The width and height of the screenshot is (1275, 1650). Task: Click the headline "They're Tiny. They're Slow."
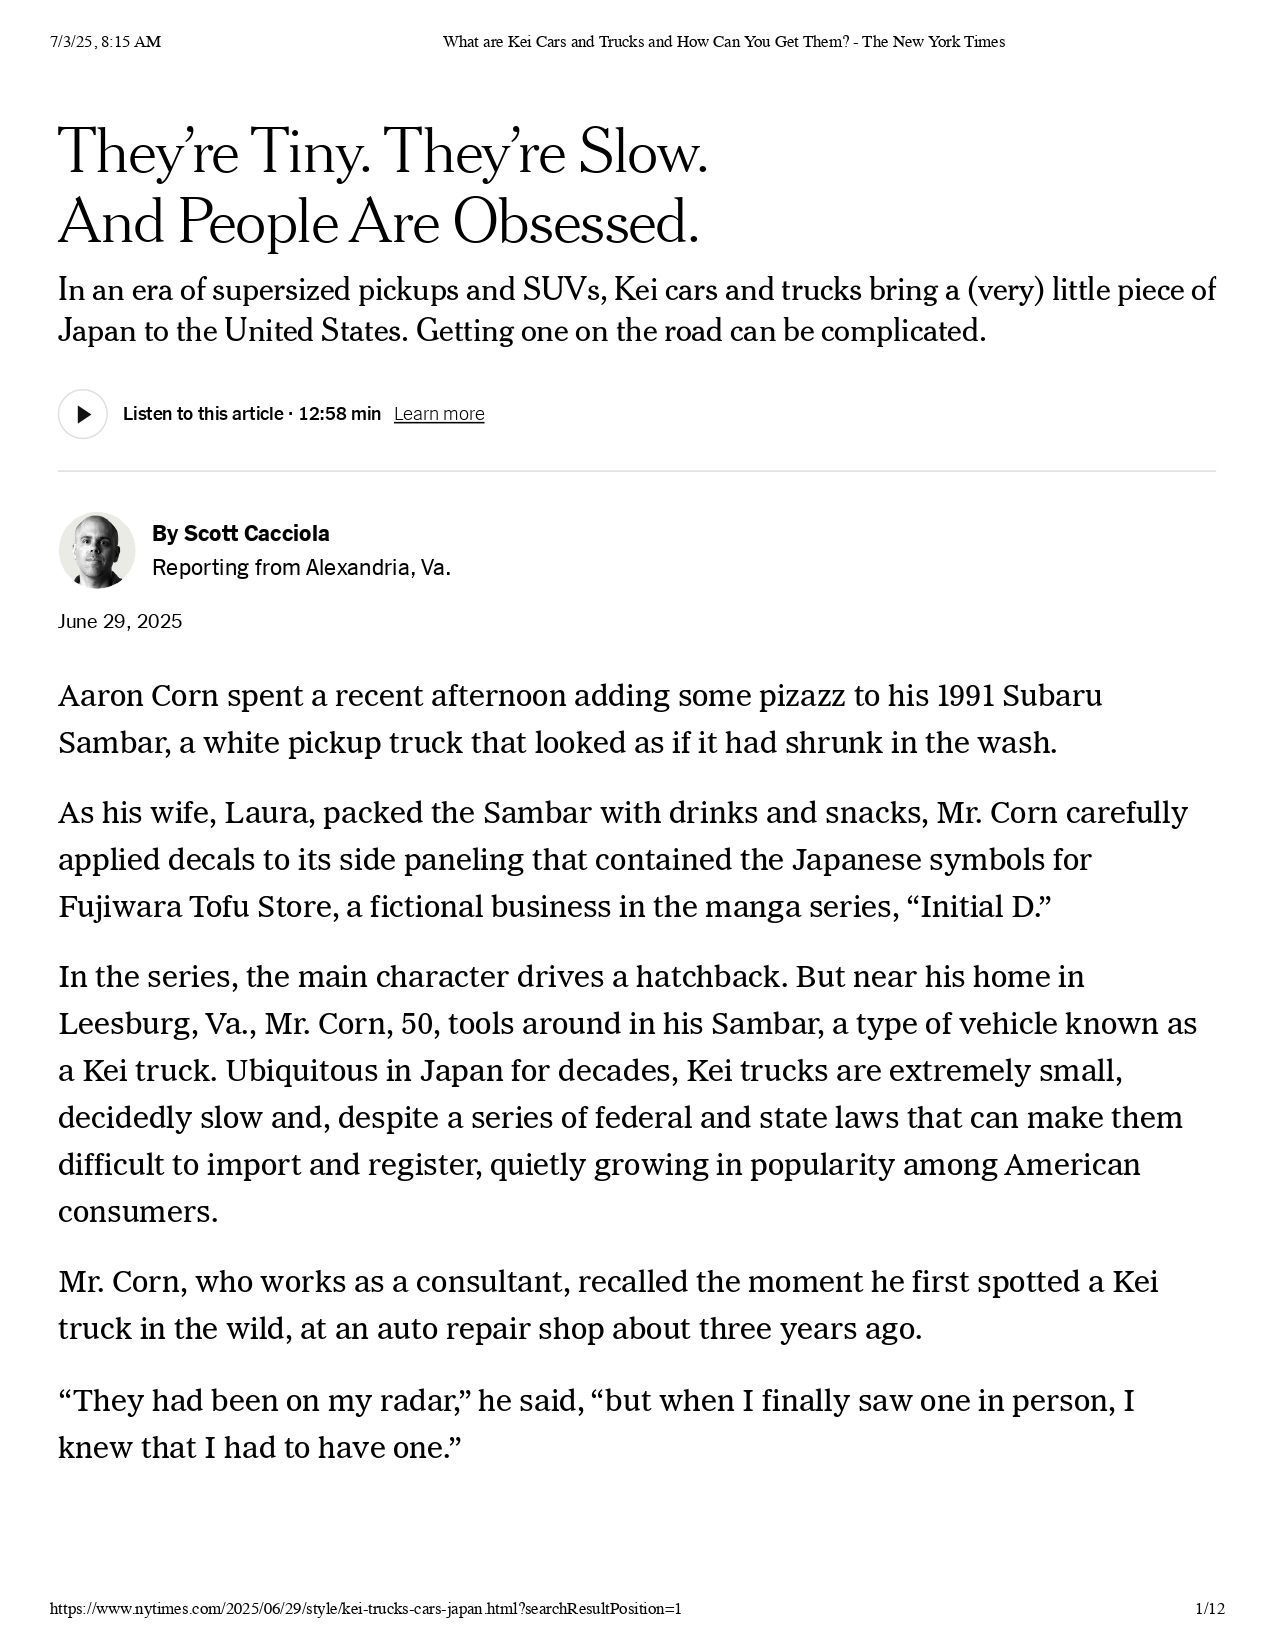tap(383, 152)
